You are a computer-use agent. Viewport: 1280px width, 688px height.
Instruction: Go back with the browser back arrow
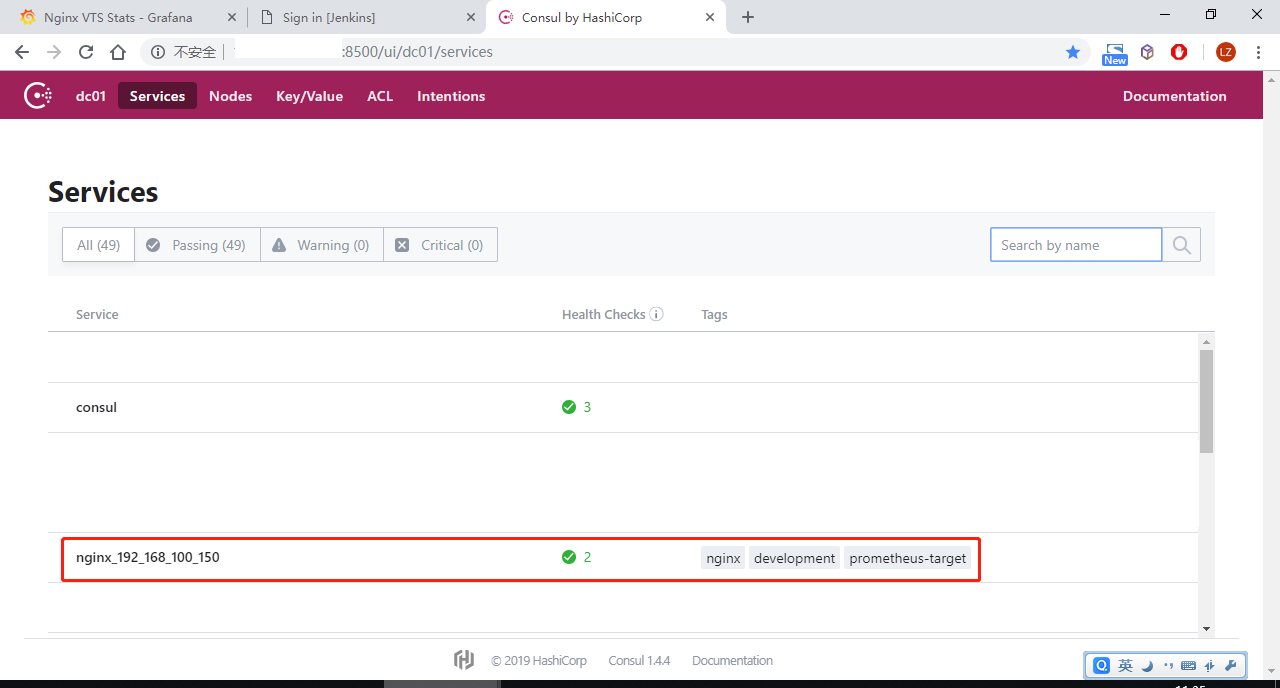[22, 52]
